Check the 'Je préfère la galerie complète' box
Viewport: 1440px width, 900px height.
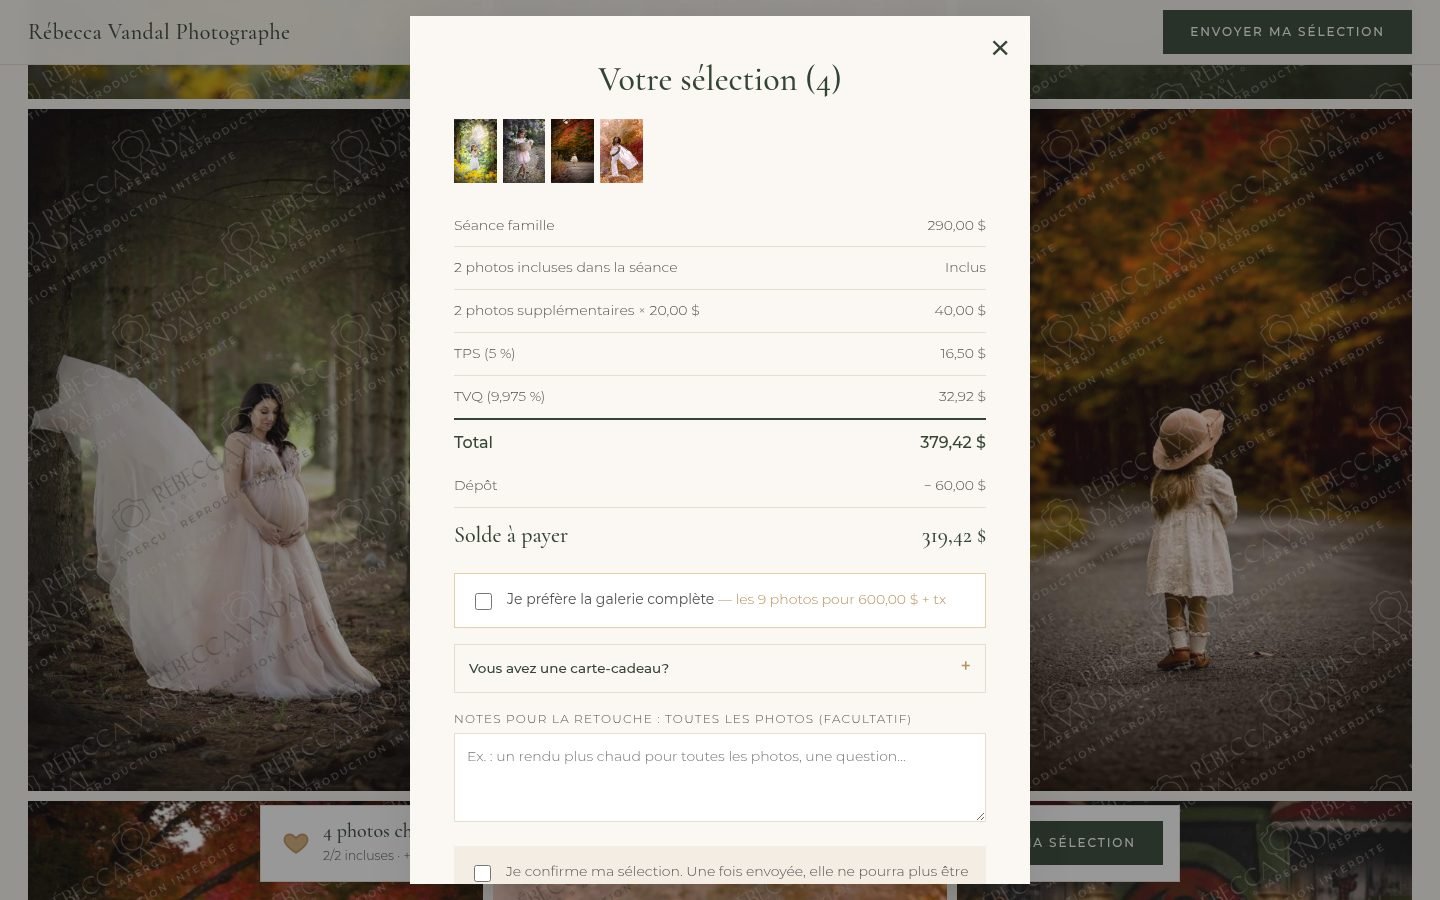click(x=483, y=601)
